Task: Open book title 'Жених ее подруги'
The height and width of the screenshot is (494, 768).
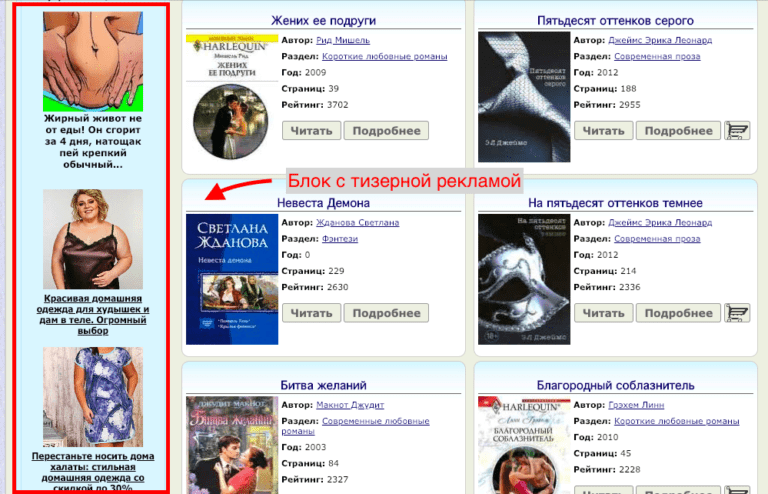Action: [x=323, y=21]
